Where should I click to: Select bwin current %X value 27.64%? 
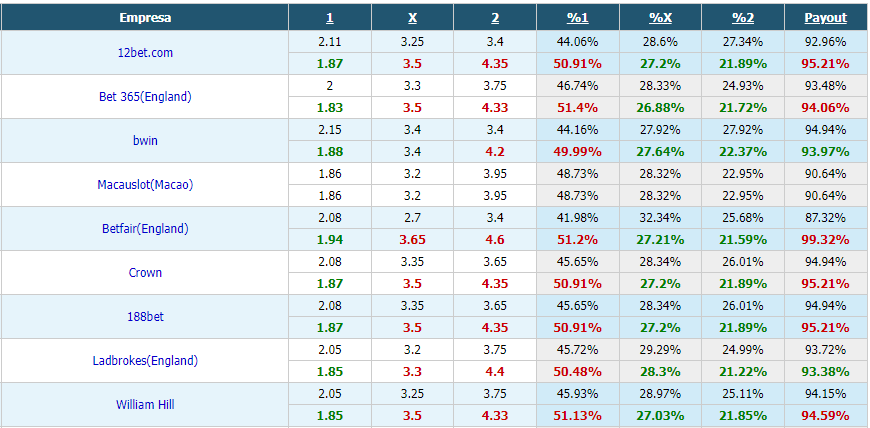click(x=660, y=152)
